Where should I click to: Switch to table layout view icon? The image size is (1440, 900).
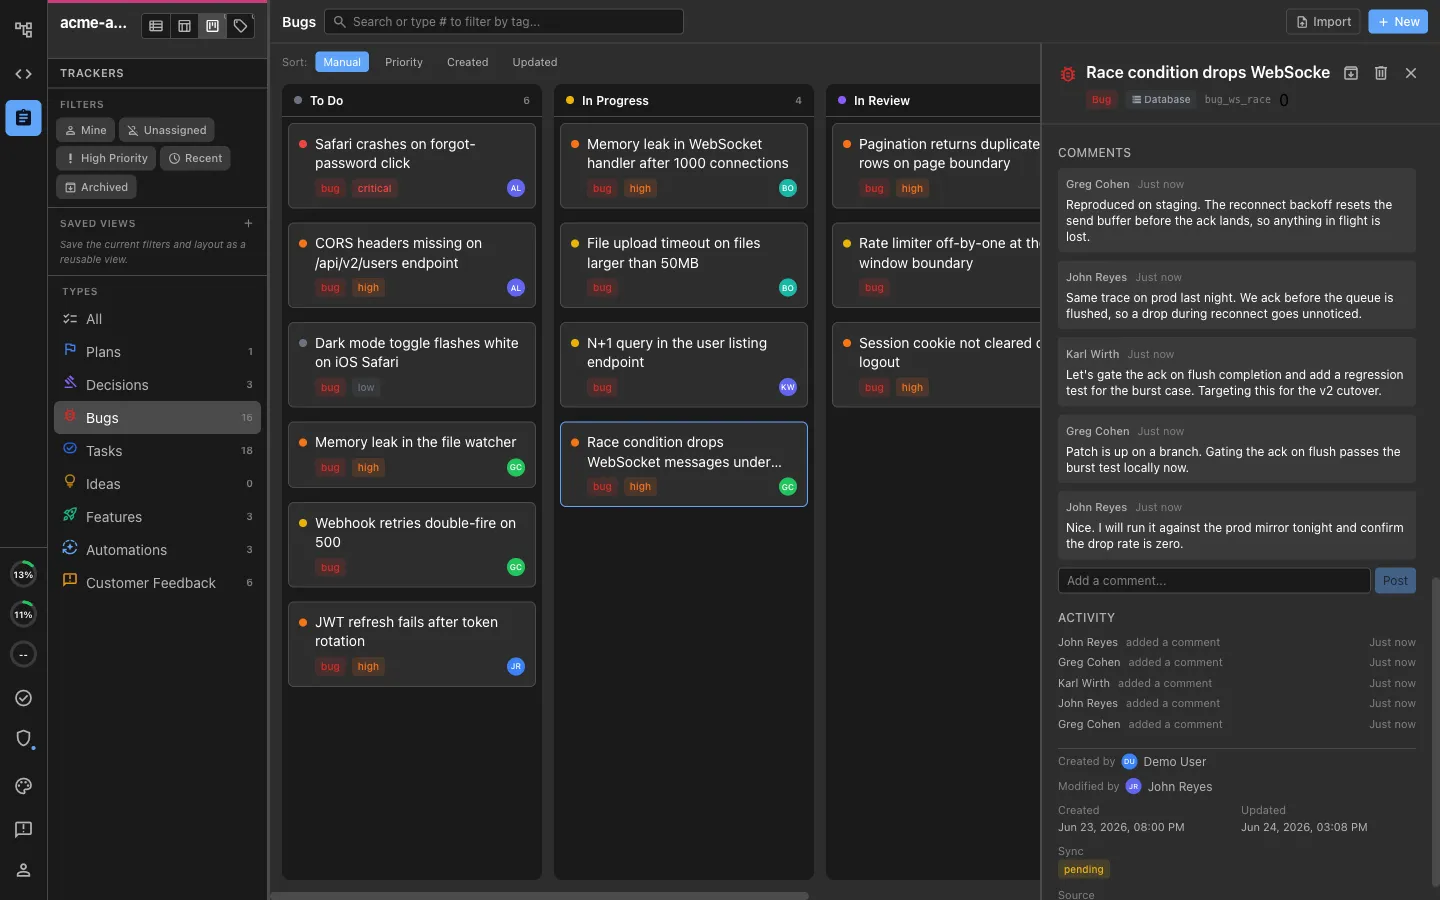click(x=184, y=26)
